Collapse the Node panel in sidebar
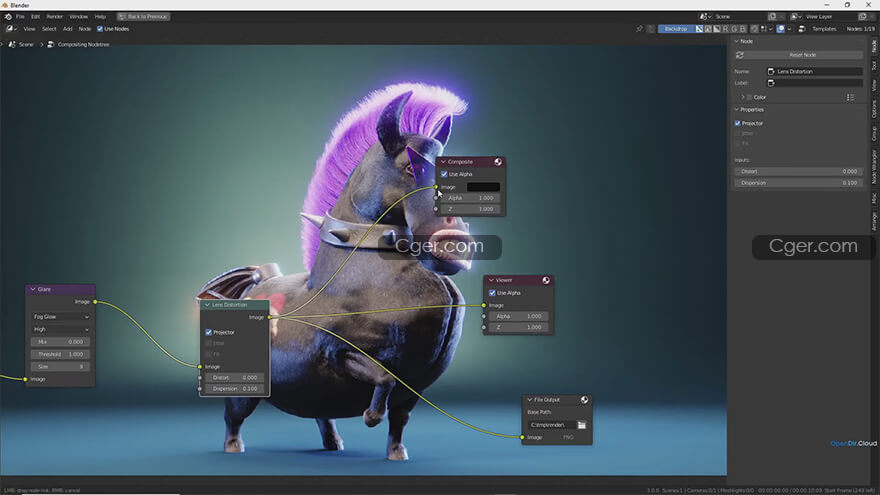Viewport: 880px width, 495px height. pyautogui.click(x=736, y=41)
